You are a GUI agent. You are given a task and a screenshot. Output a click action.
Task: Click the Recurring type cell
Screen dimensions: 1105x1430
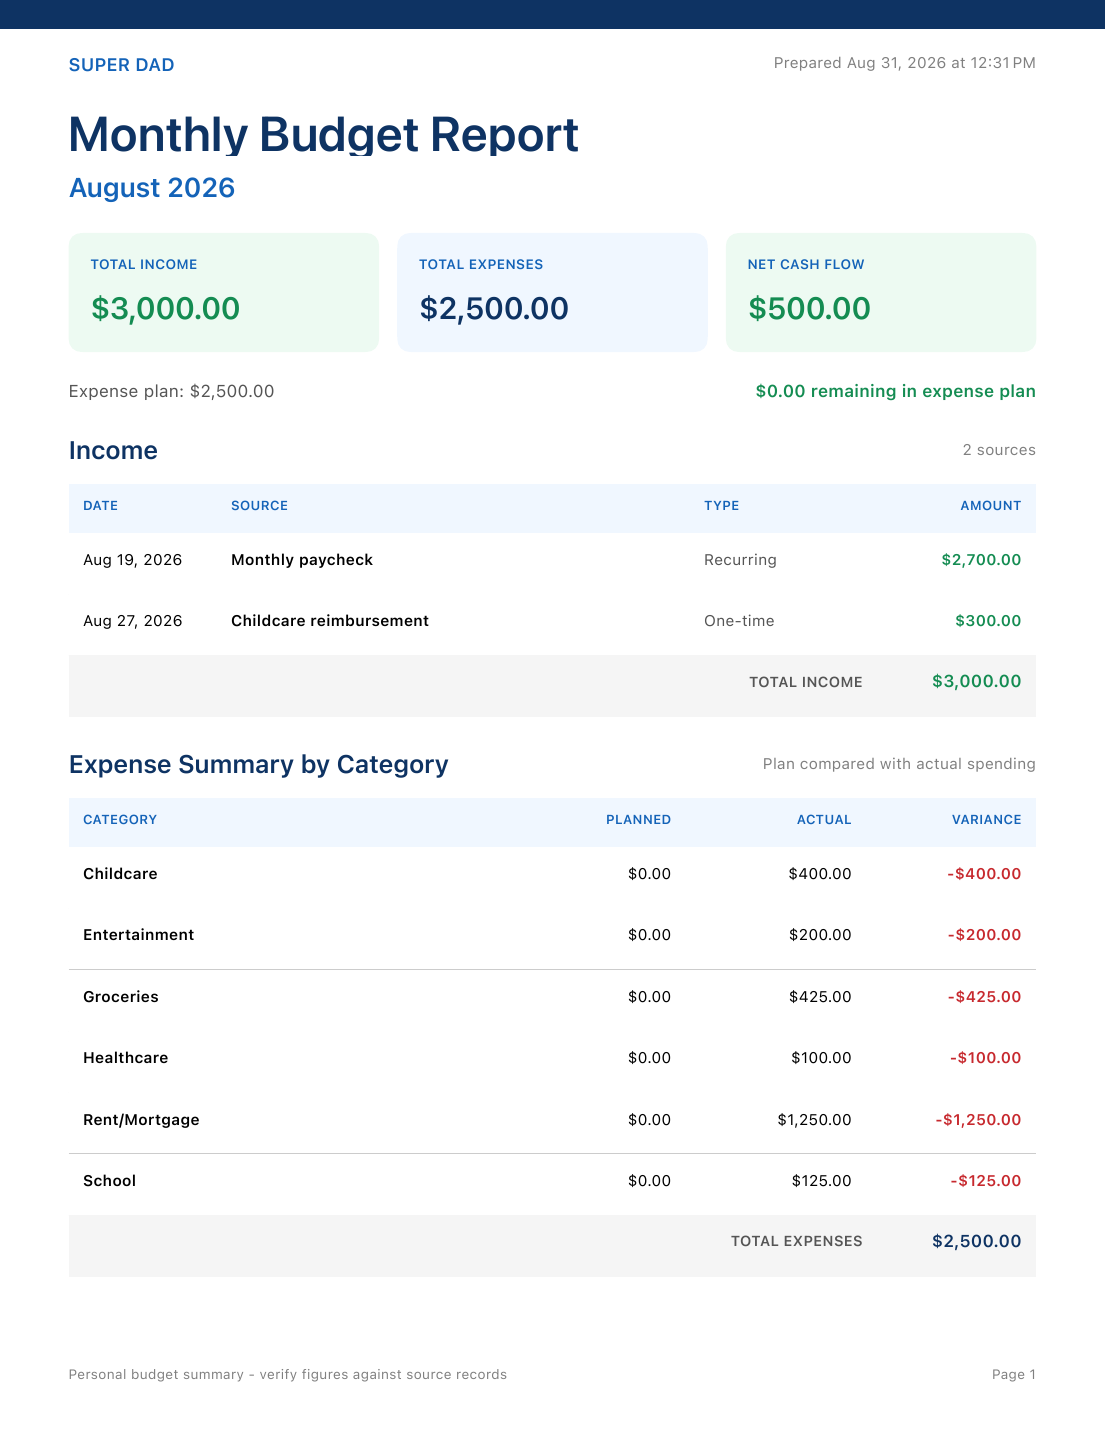click(740, 560)
